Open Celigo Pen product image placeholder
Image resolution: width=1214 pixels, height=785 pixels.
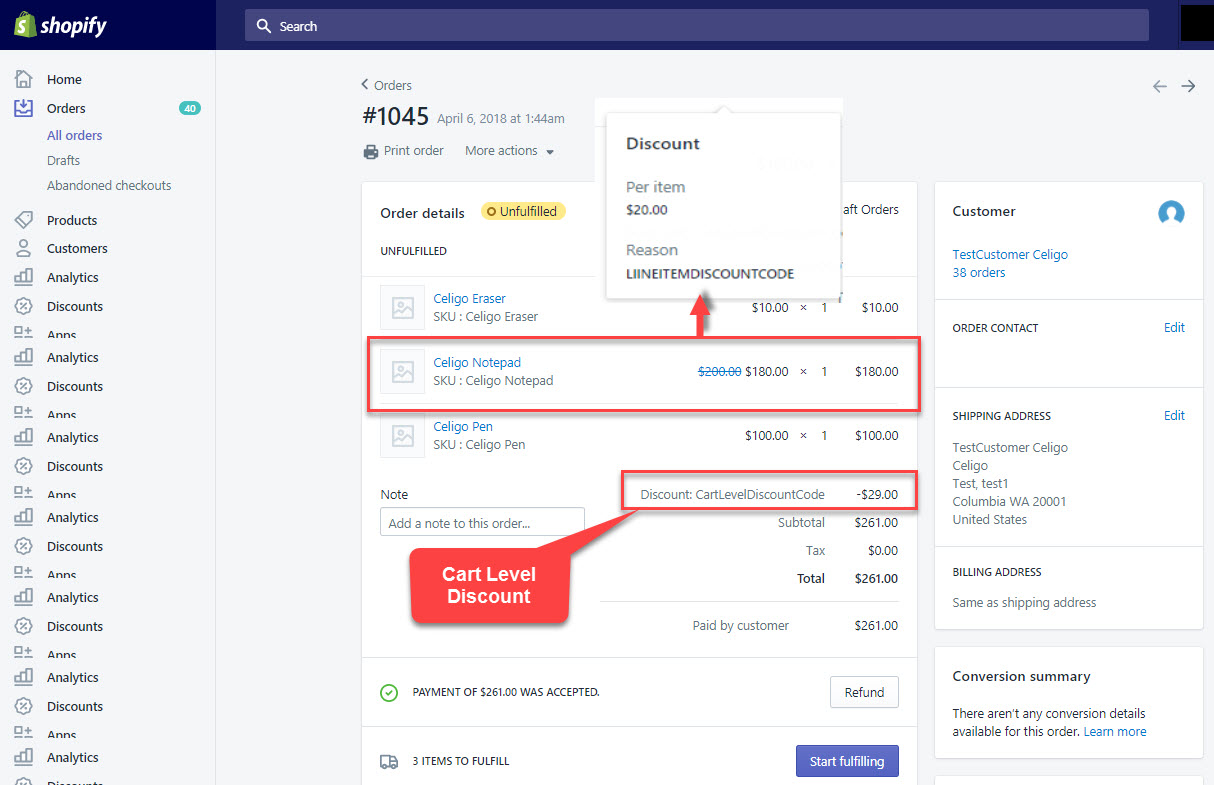pos(403,435)
